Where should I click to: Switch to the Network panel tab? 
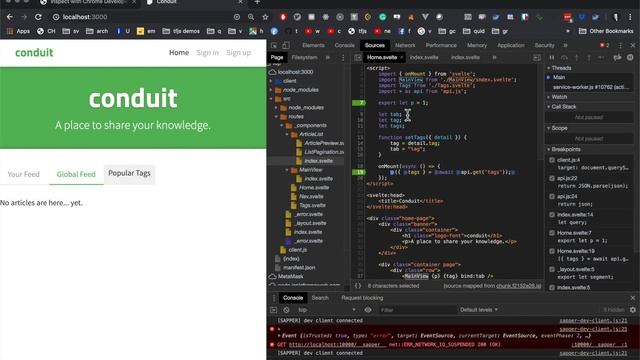click(405, 45)
